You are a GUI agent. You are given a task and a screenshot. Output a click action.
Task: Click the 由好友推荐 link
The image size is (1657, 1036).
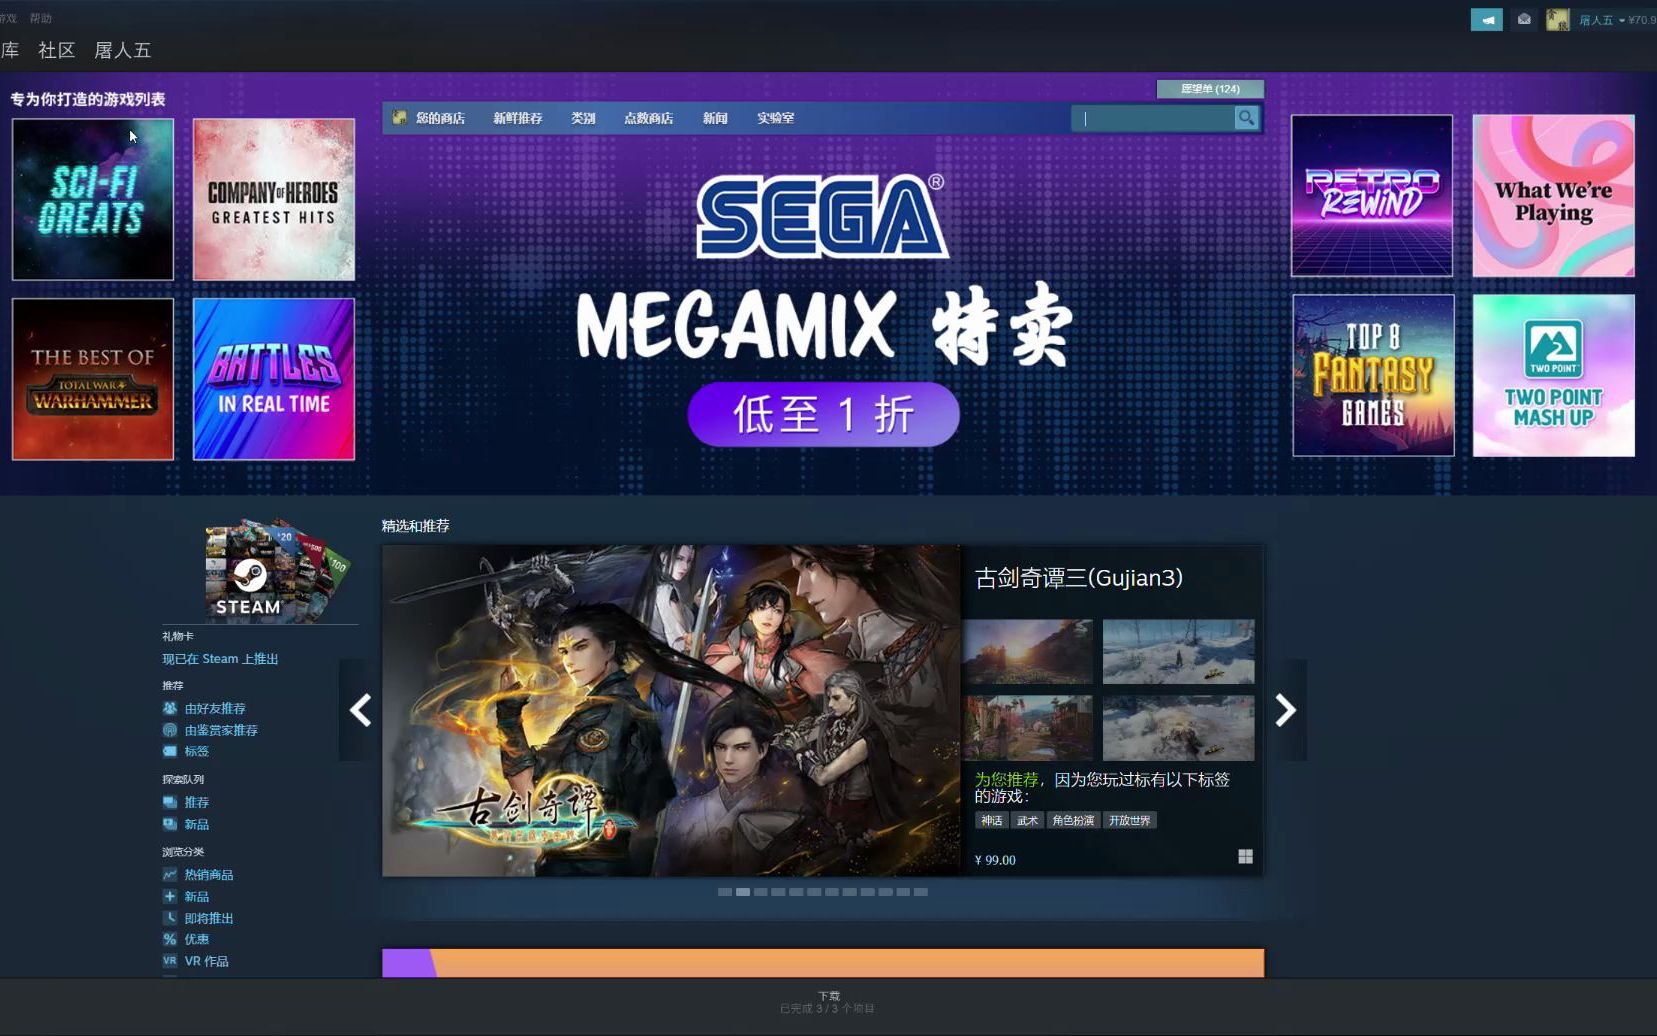coord(215,708)
